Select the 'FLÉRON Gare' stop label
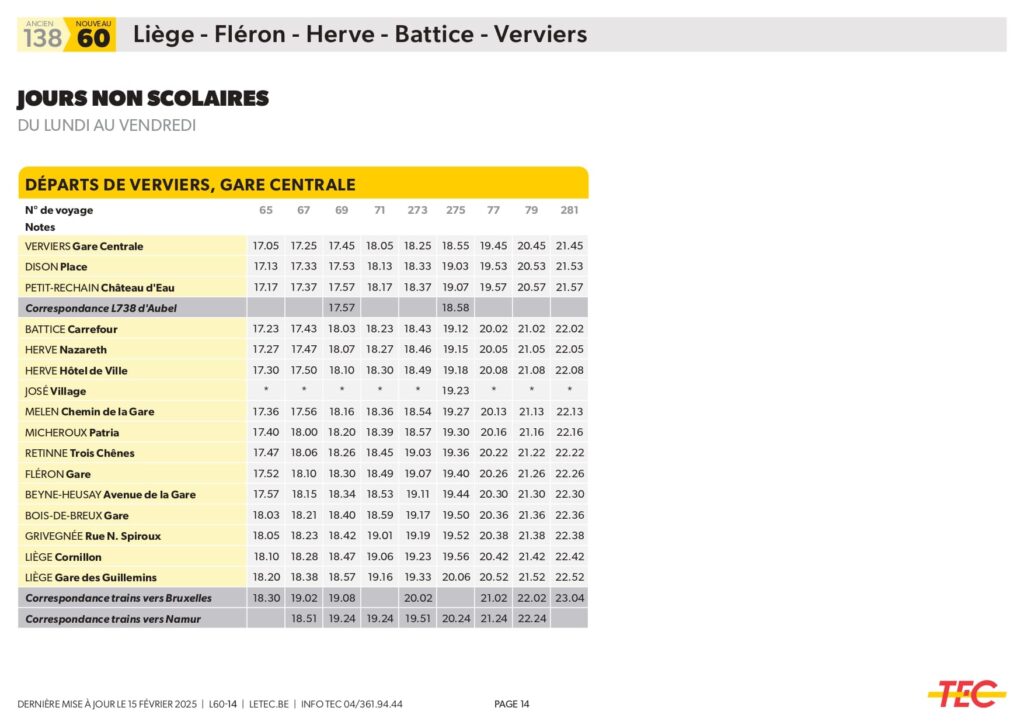Screen dimensions: 1024x725 pyautogui.click(x=58, y=474)
